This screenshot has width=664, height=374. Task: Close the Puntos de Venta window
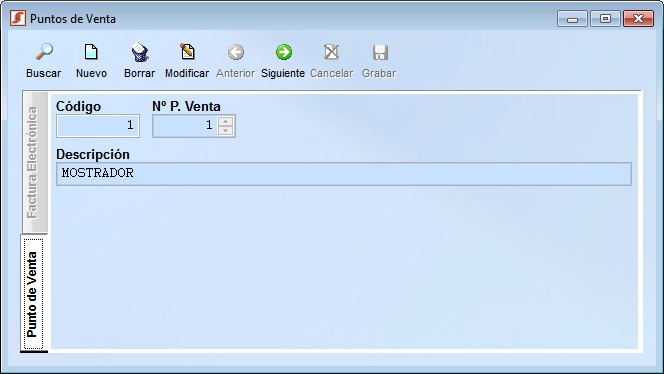(639, 19)
